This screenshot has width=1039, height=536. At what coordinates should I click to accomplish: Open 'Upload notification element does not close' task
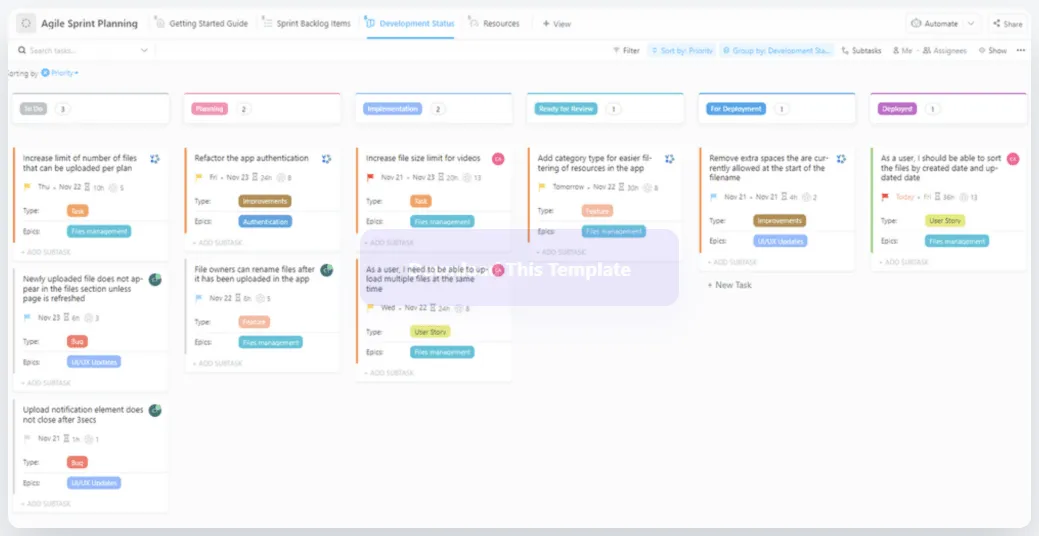click(x=83, y=415)
